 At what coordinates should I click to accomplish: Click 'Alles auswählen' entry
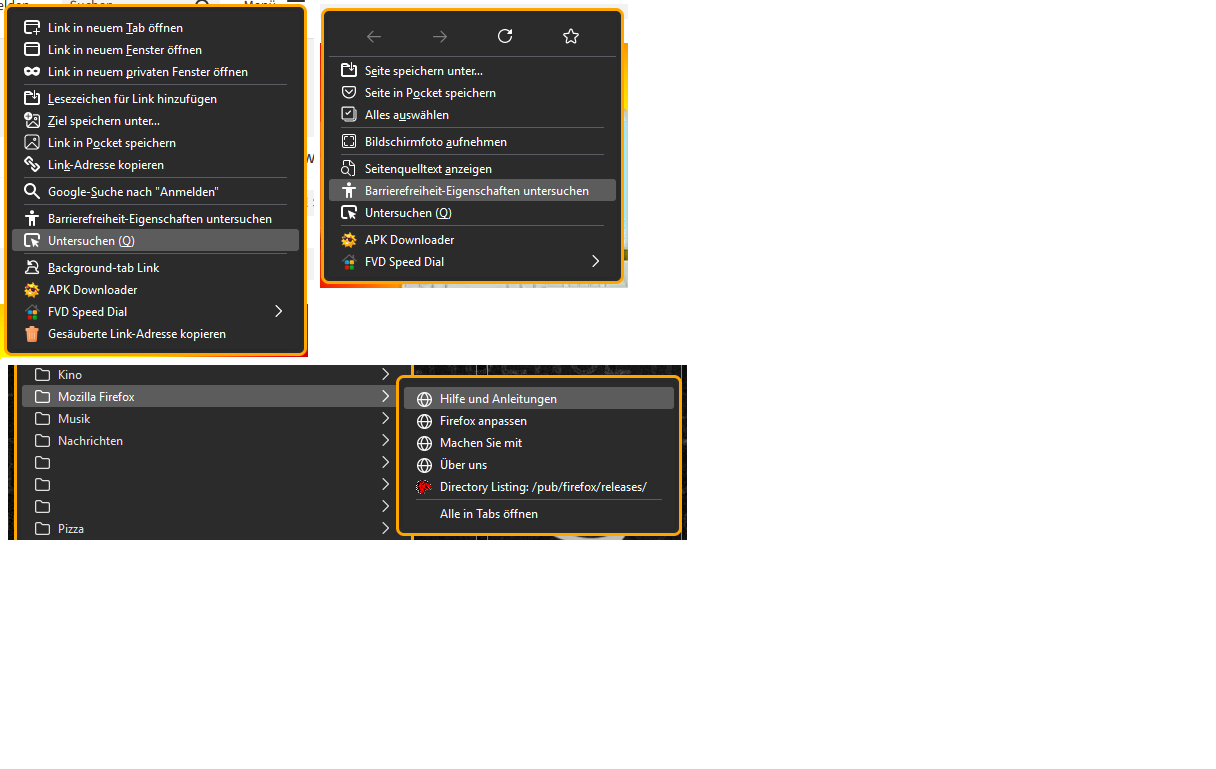[472, 115]
